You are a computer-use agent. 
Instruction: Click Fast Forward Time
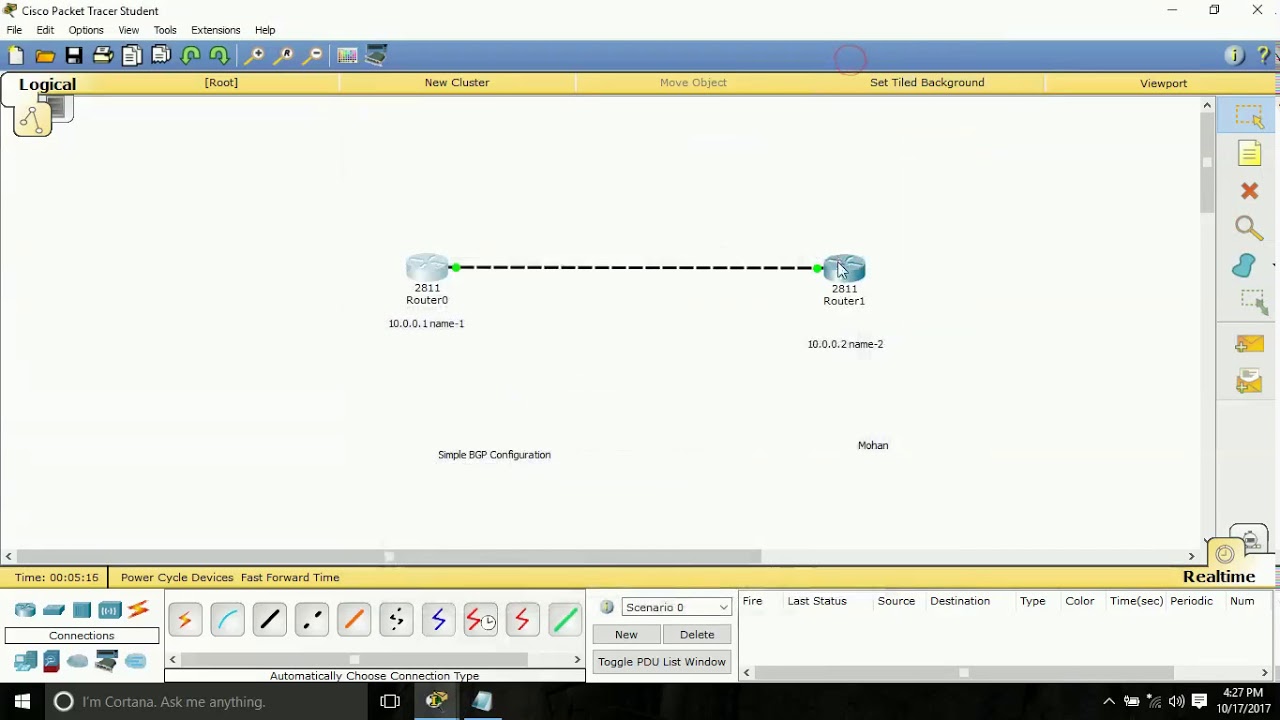tap(290, 578)
